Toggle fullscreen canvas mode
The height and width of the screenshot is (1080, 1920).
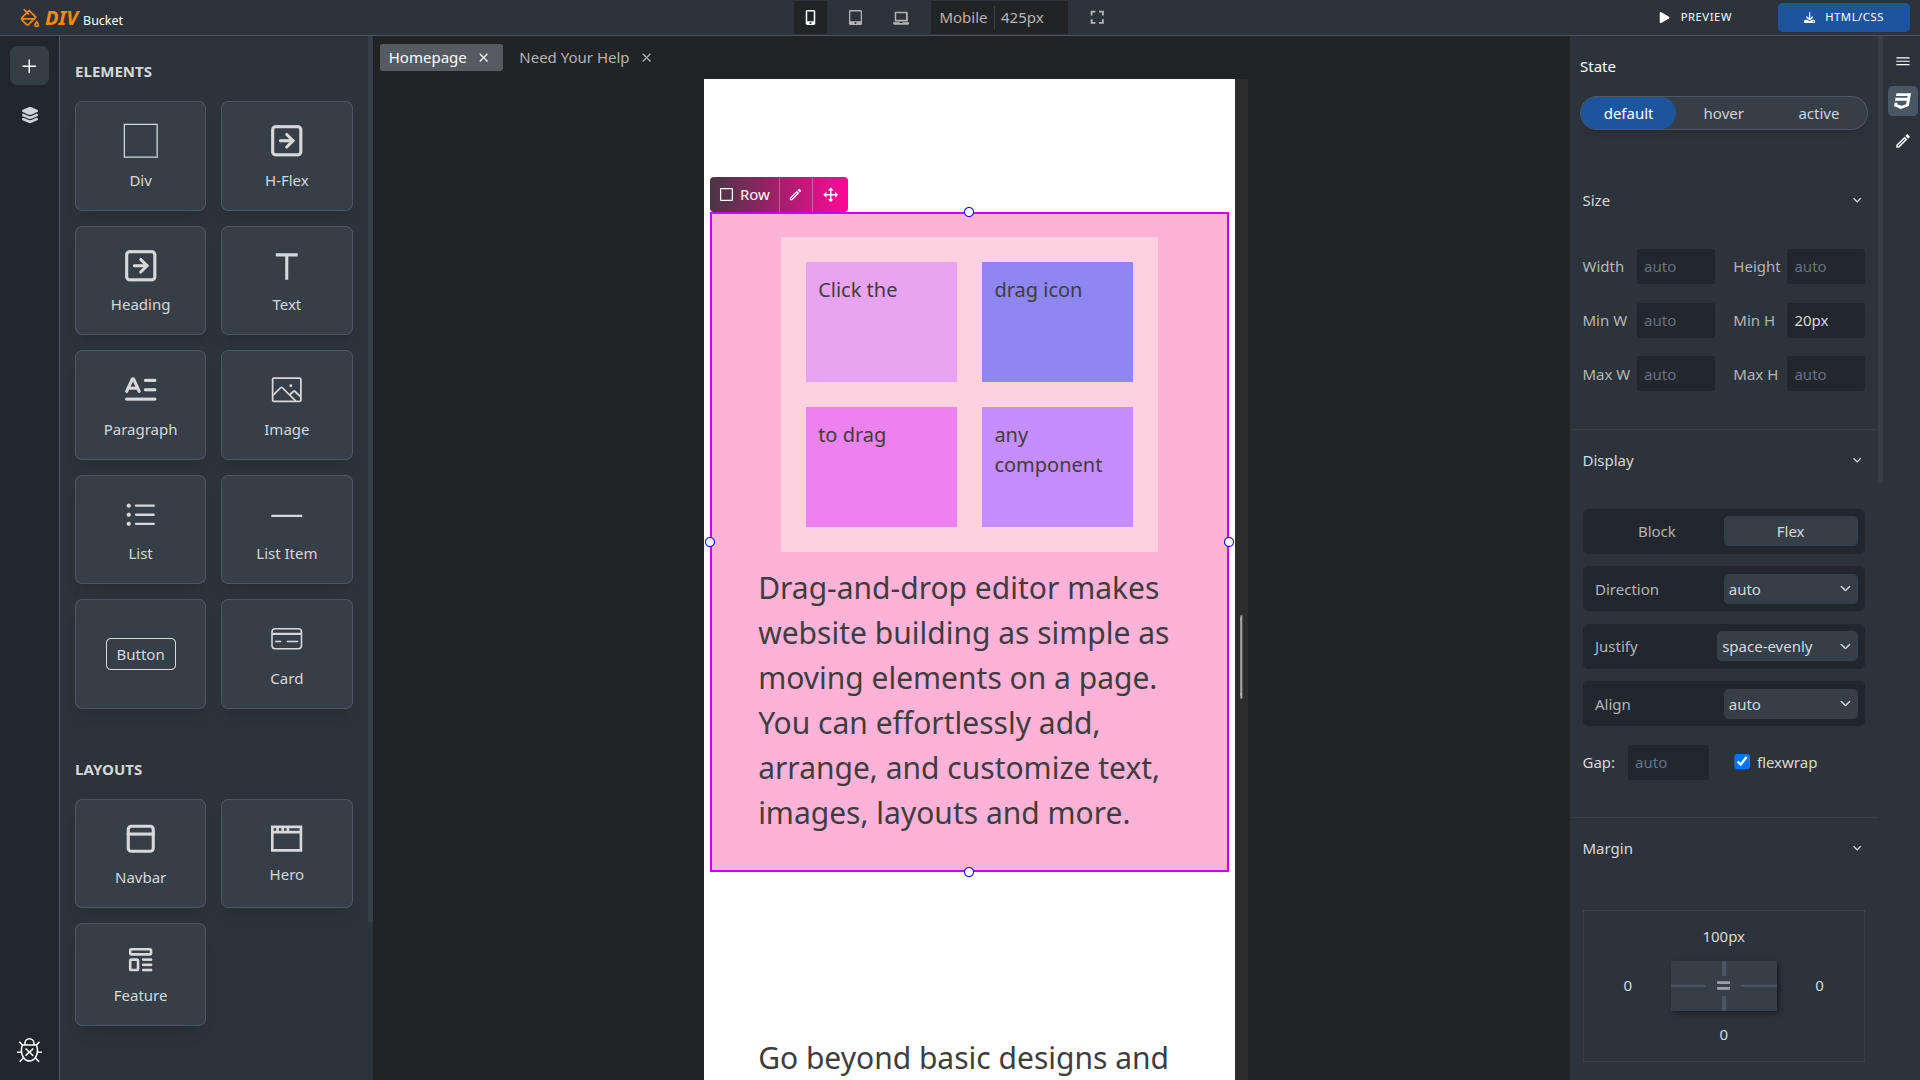point(1097,18)
